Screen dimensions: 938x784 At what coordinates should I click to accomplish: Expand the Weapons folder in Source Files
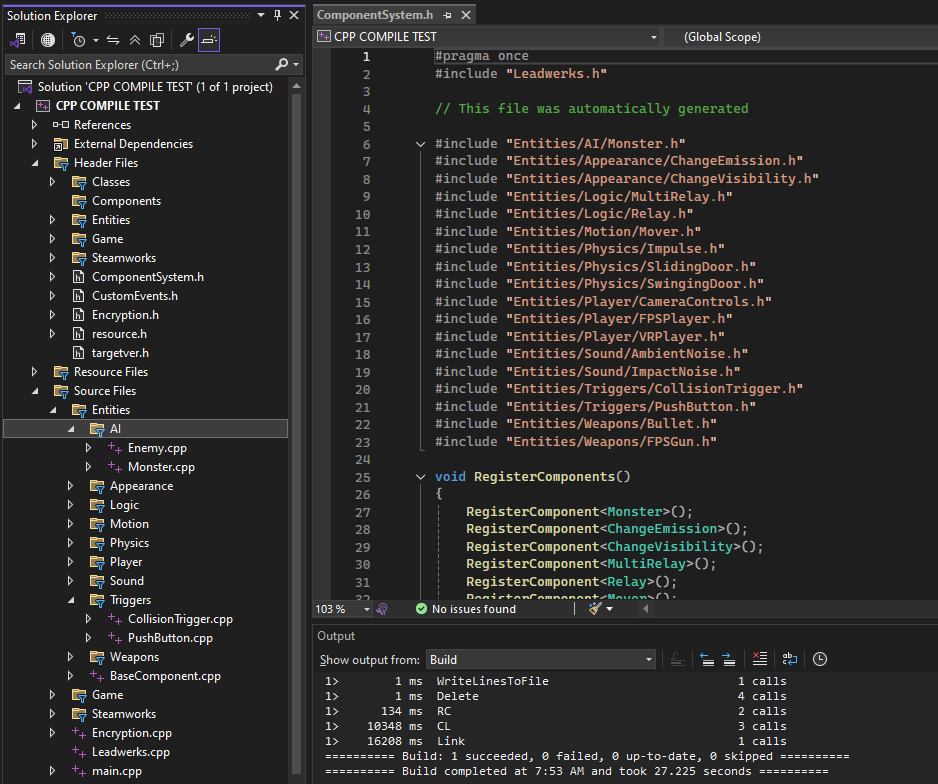click(x=71, y=657)
